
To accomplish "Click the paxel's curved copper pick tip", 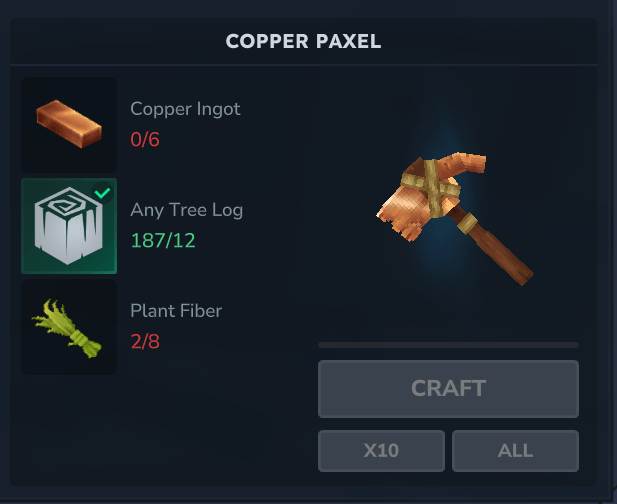I will point(464,163).
